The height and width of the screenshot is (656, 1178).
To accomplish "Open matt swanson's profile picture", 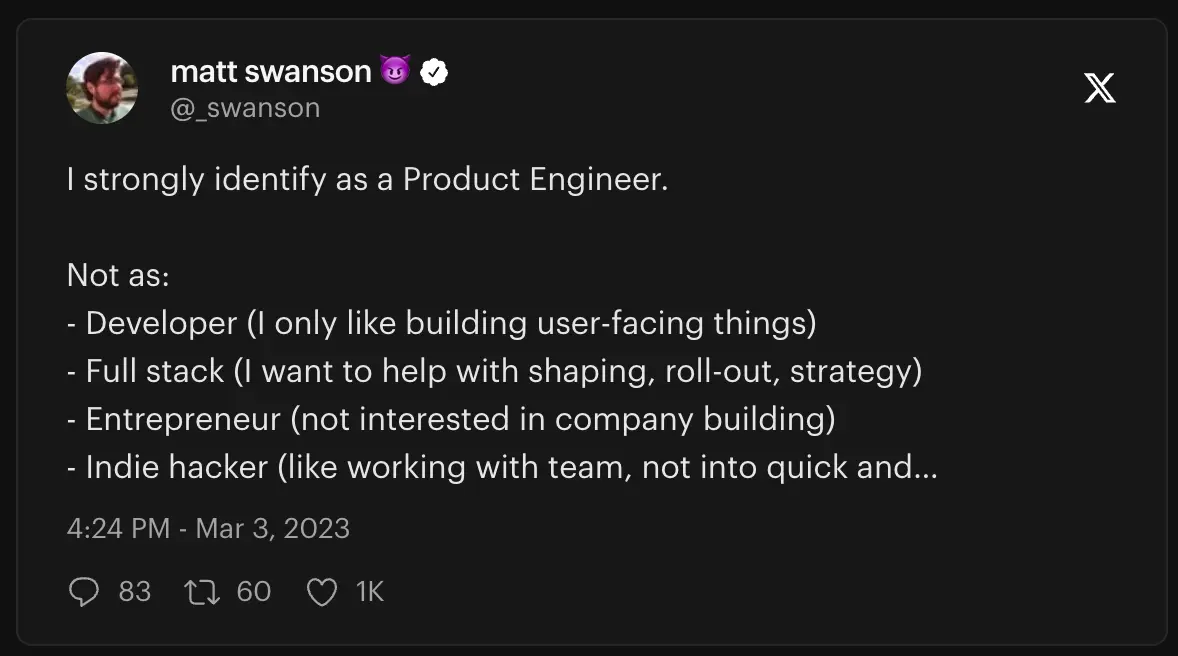I will click(x=102, y=88).
